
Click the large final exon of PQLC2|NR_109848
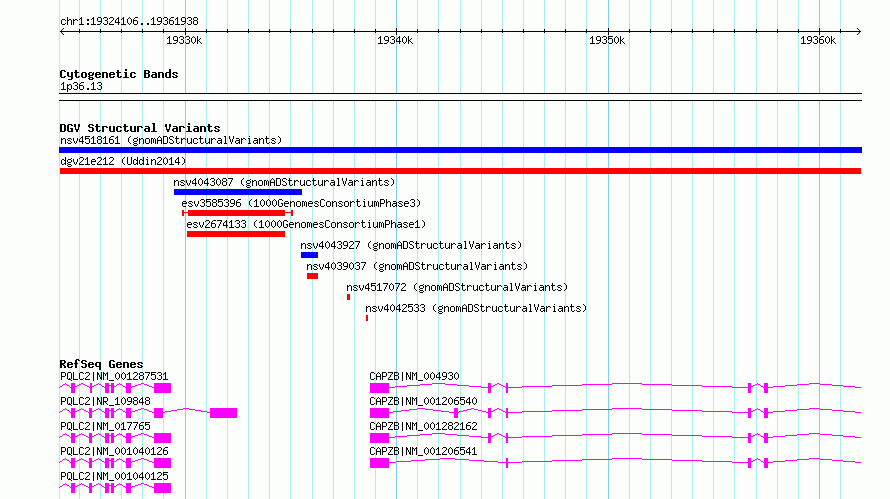click(x=223, y=413)
